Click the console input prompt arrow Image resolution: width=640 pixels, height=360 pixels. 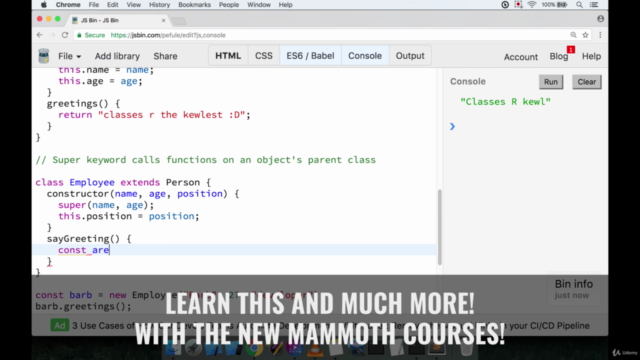tap(452, 127)
